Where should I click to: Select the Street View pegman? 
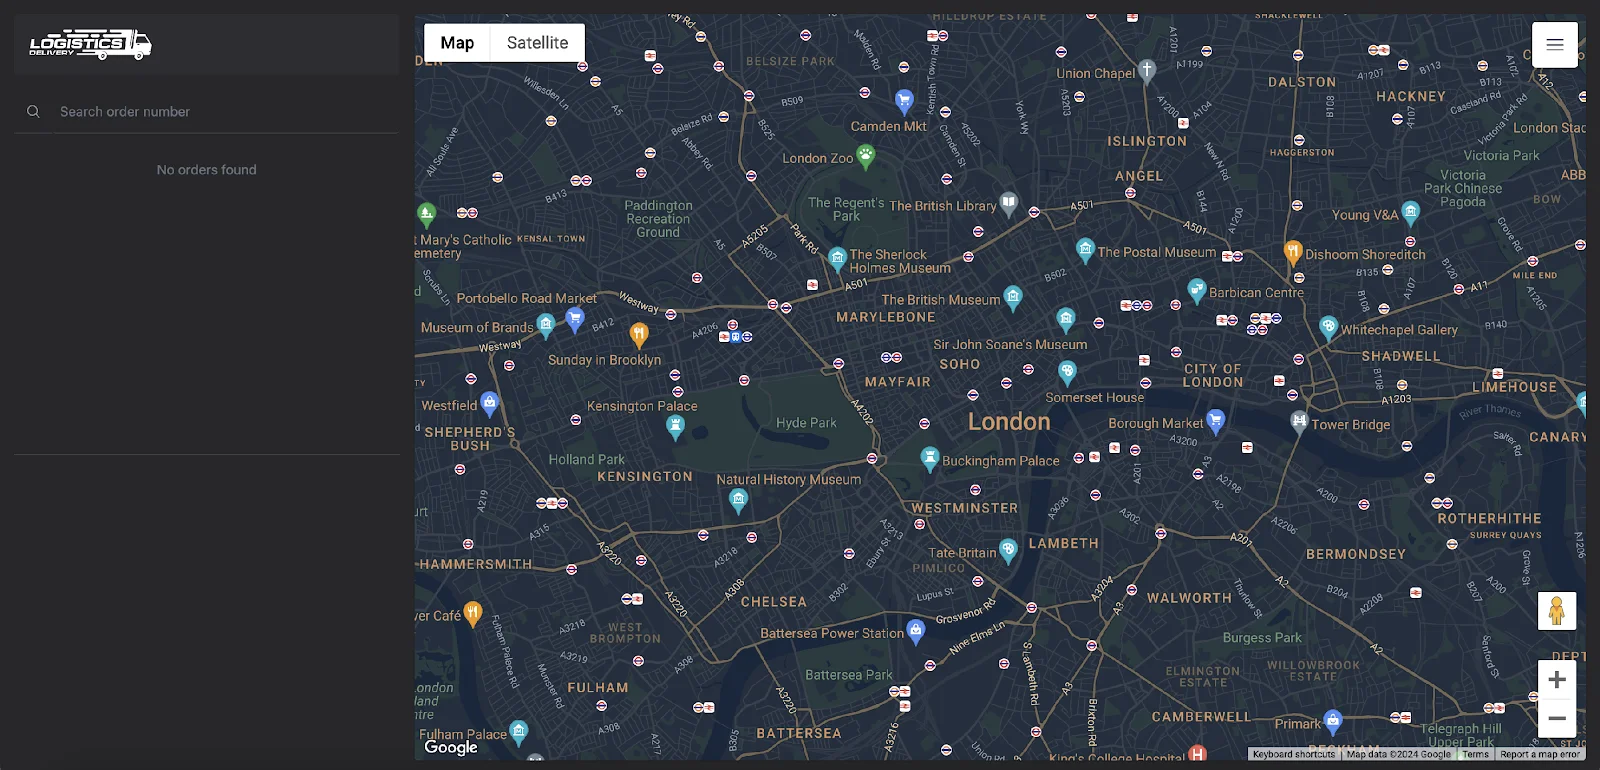(x=1557, y=611)
